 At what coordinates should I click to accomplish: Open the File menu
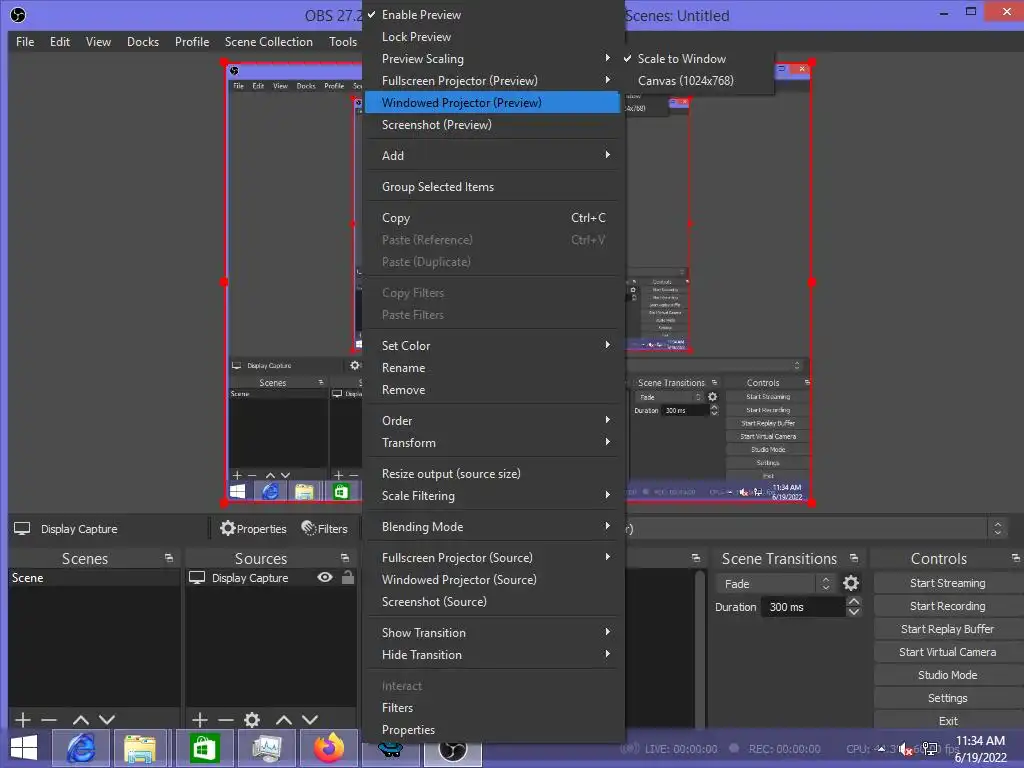pyautogui.click(x=25, y=42)
